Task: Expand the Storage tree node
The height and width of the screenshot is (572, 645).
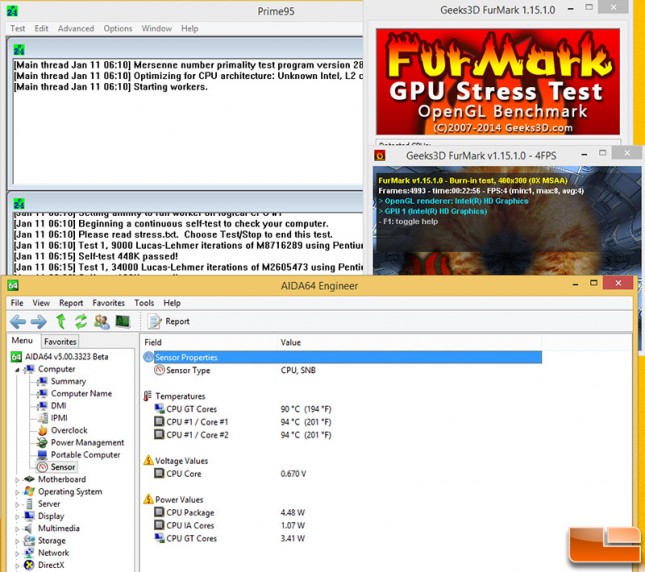Action: click(x=17, y=541)
